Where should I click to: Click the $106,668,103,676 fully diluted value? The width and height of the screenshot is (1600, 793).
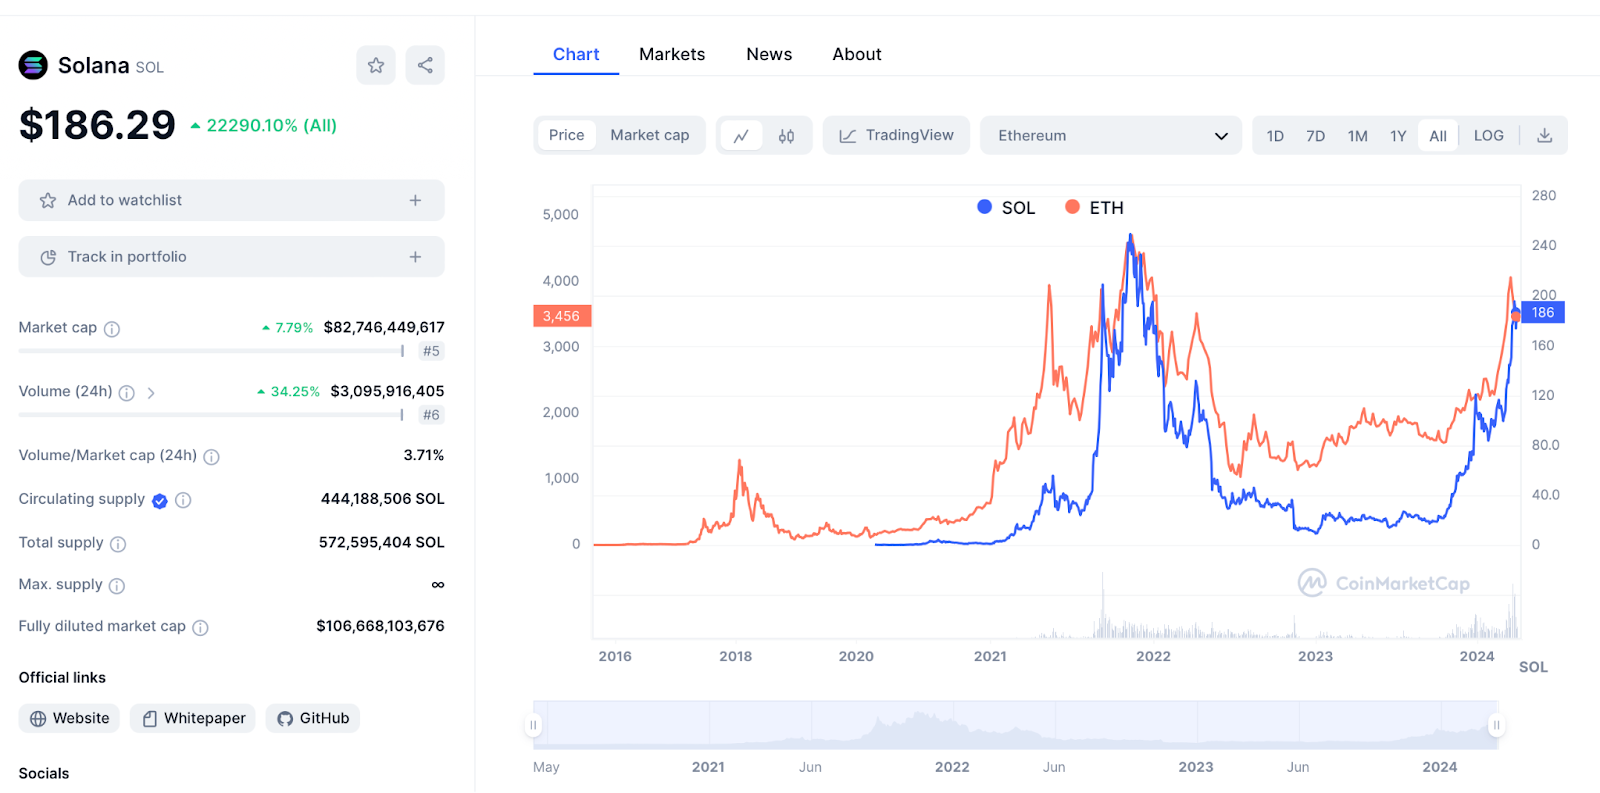click(380, 626)
